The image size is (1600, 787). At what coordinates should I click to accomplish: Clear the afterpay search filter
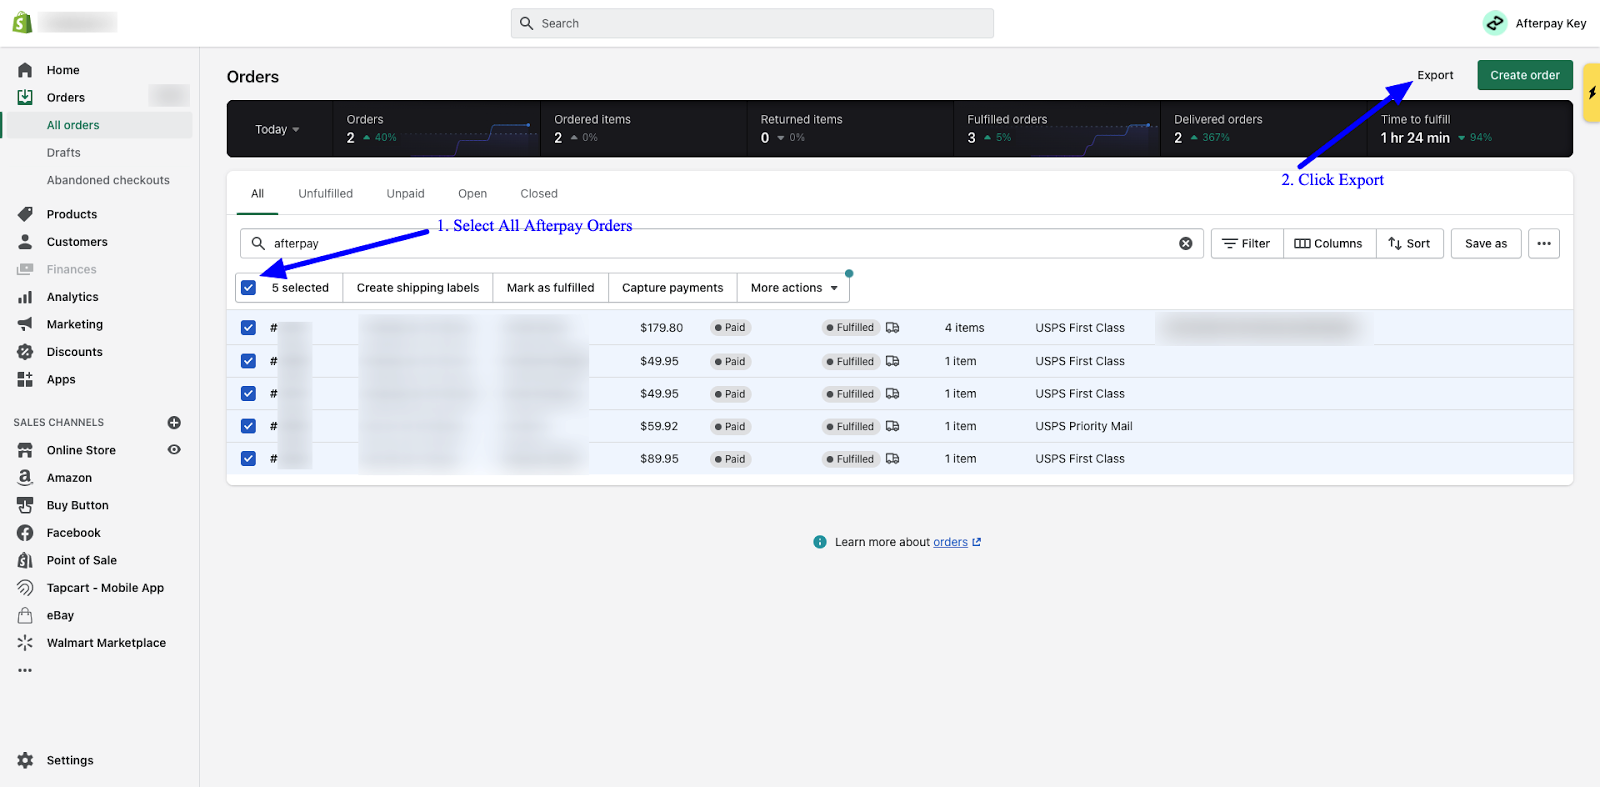(x=1185, y=243)
